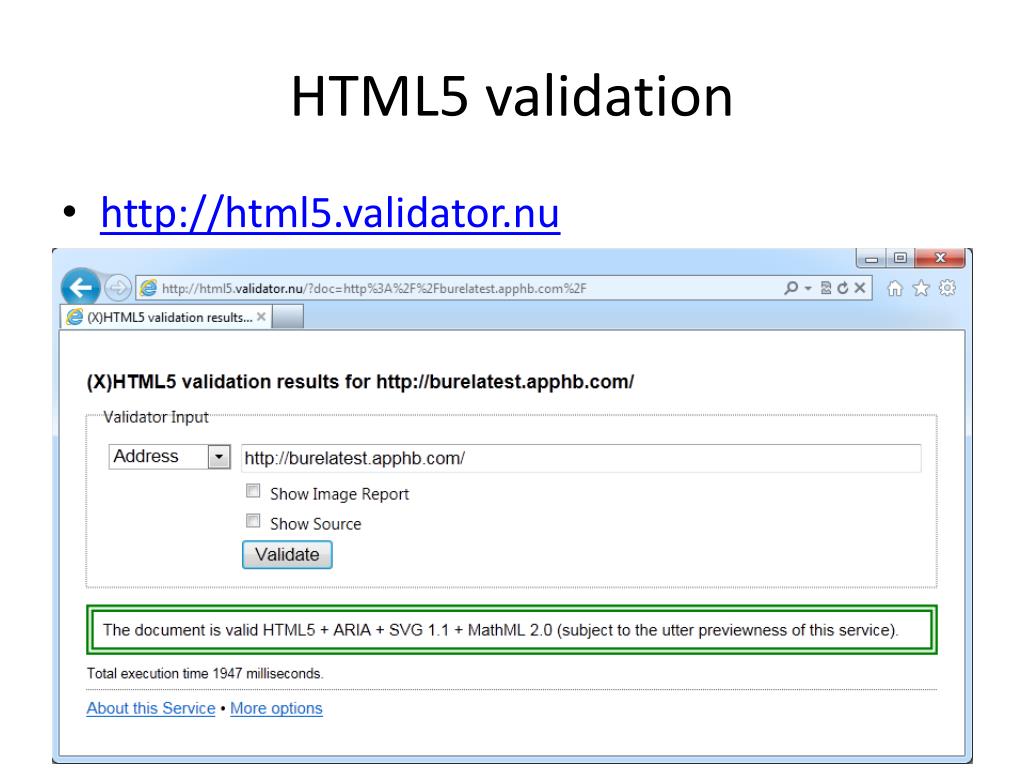Image resolution: width=1024 pixels, height=768 pixels.
Task: Click the valid HTML5 result message
Action: coord(512,630)
